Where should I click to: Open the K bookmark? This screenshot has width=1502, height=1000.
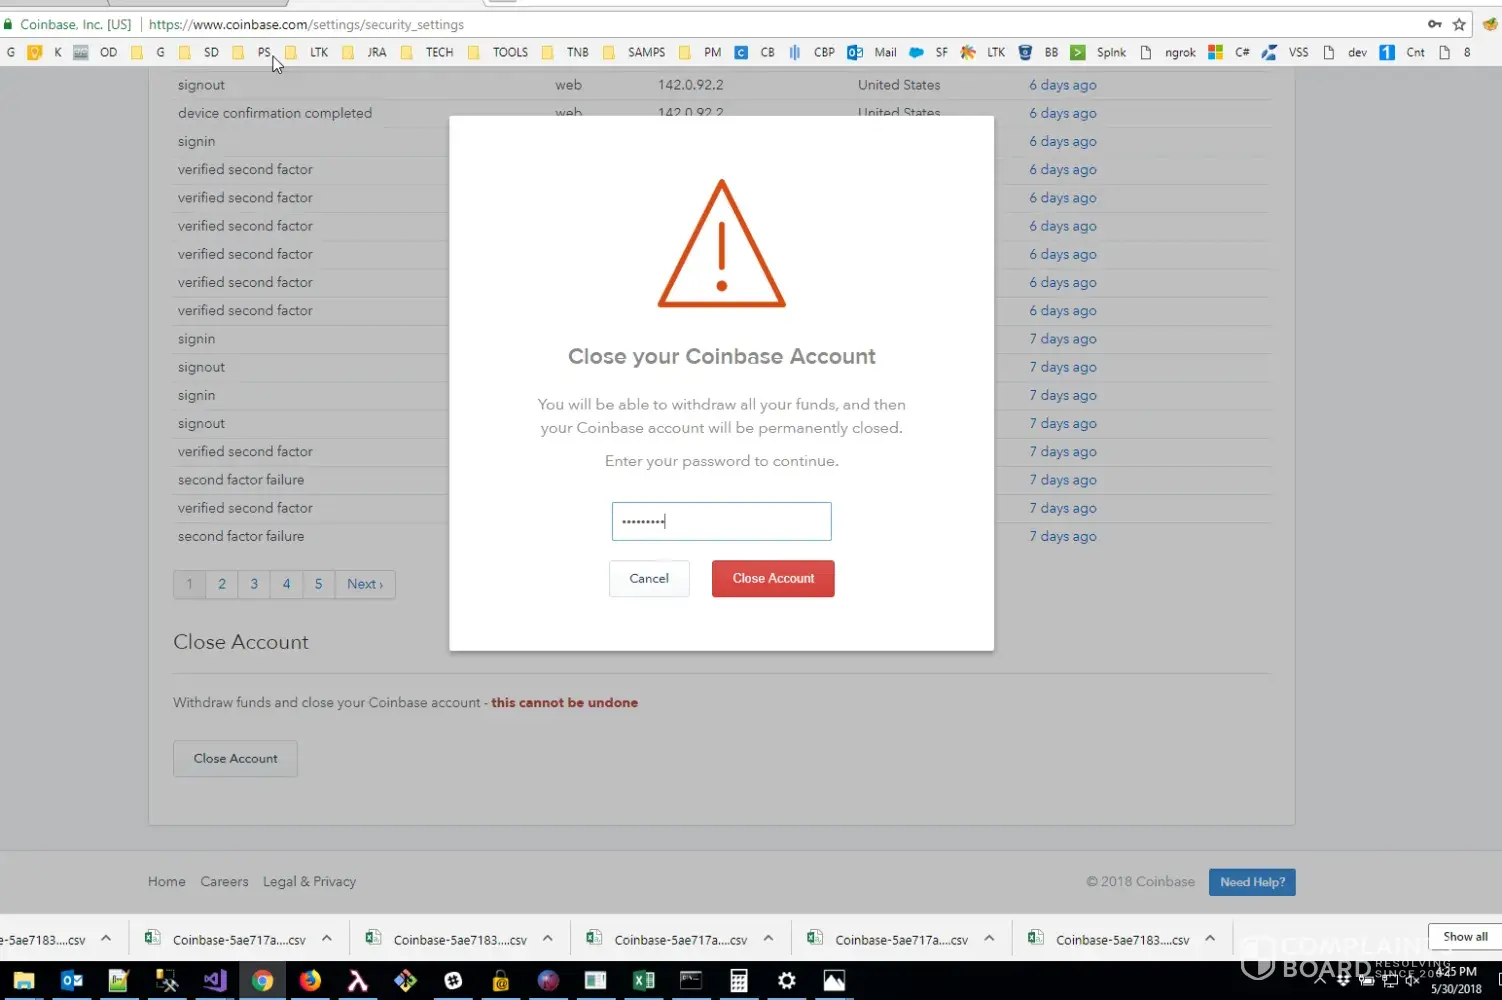coord(44,52)
